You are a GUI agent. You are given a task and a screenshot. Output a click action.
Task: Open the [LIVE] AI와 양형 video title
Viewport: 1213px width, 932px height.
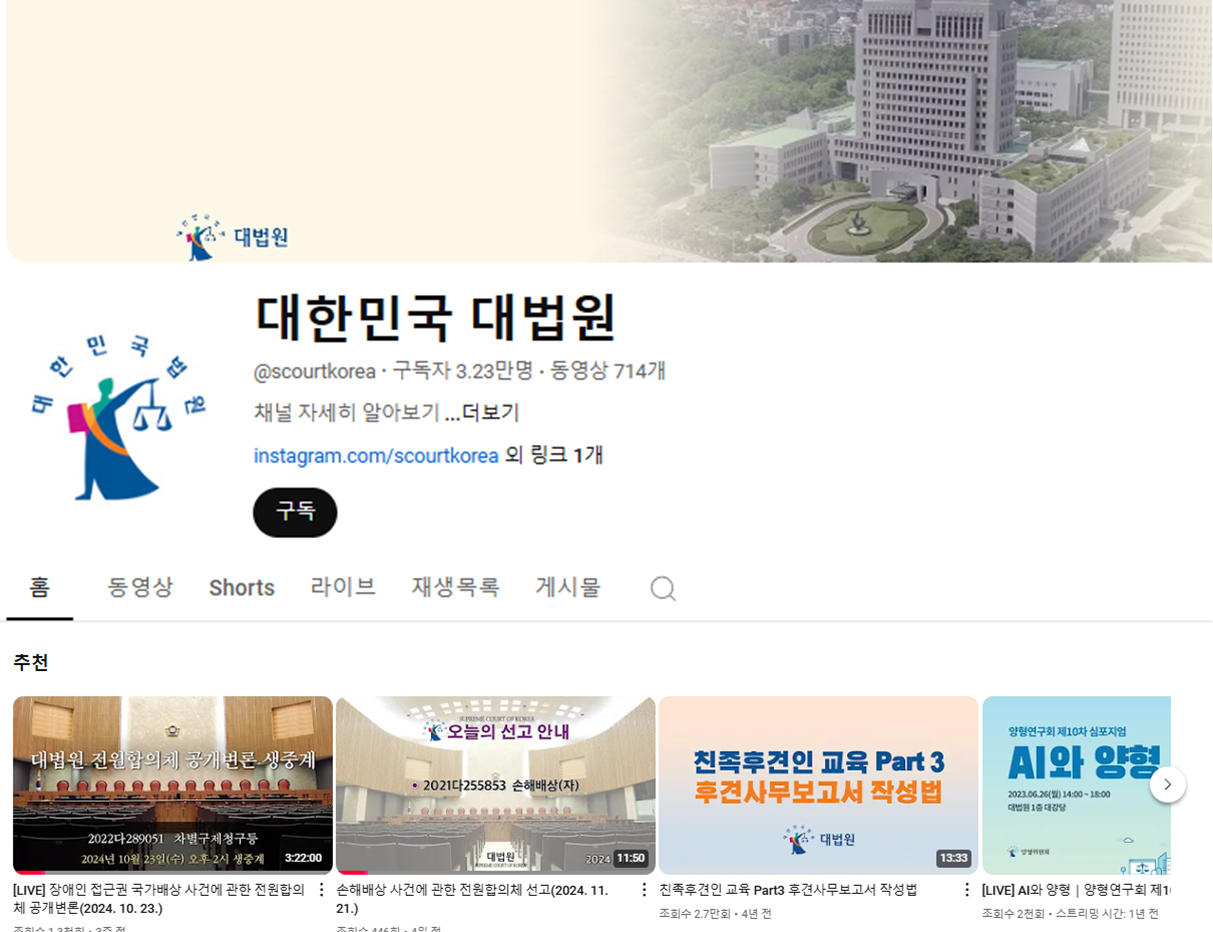pyautogui.click(x=1076, y=890)
